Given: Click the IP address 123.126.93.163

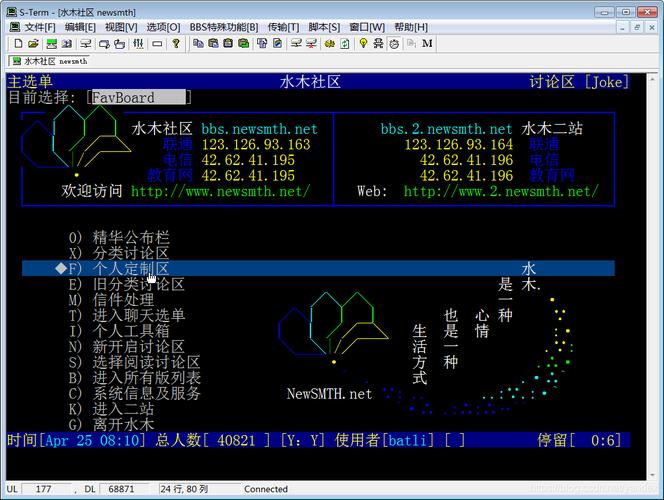Looking at the screenshot, I should click(x=256, y=144).
